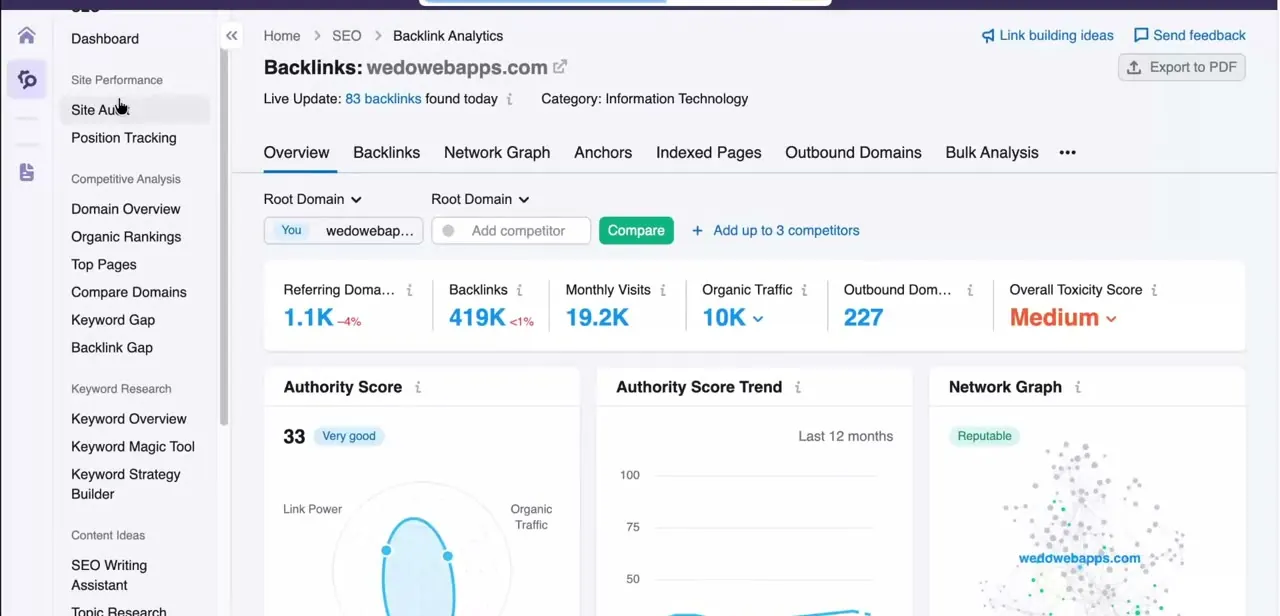Open Send feedback link
1280x616 pixels.
(1199, 36)
